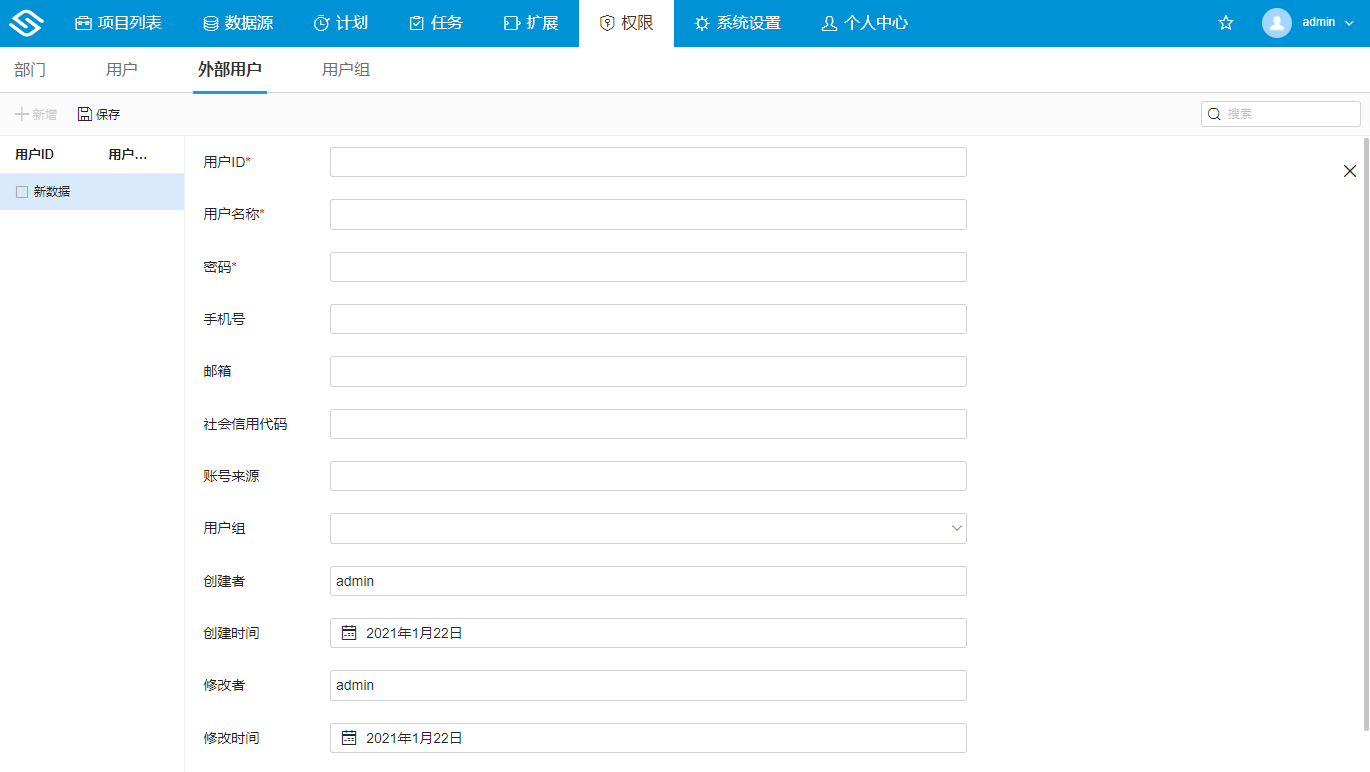The height and width of the screenshot is (772, 1370).
Task: Switch to the 部门 tab
Action: coord(30,70)
